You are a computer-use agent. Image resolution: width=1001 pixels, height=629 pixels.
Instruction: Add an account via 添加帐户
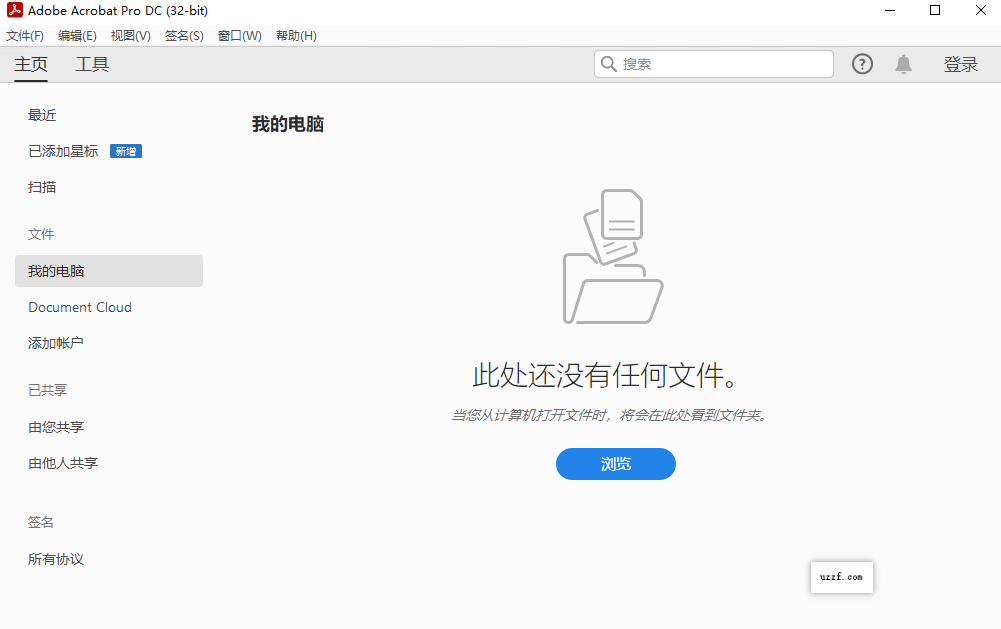pyautogui.click(x=57, y=342)
